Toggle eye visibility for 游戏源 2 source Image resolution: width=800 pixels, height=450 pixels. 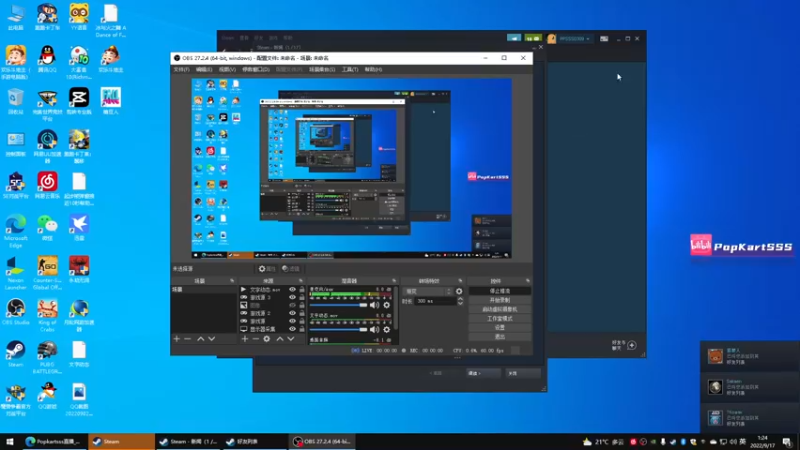click(x=292, y=313)
